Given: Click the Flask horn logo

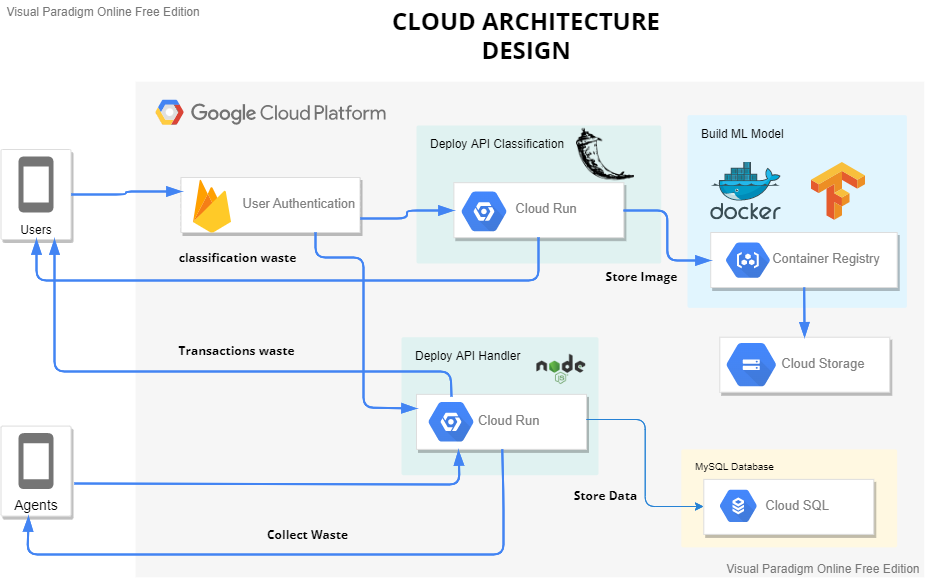Looking at the screenshot, I should point(603,154).
